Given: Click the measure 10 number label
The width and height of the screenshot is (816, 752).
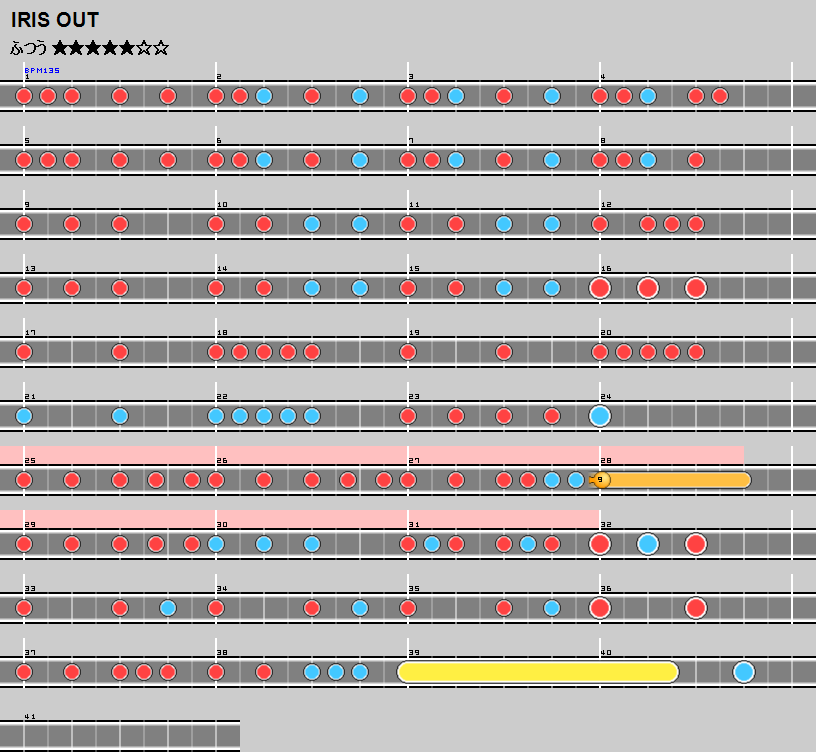Looking at the screenshot, I should [x=222, y=205].
